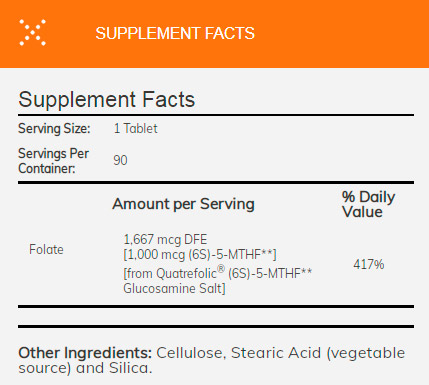Click the 1,667 mcg DFE amount
429x385 pixels.
pyautogui.click(x=165, y=239)
